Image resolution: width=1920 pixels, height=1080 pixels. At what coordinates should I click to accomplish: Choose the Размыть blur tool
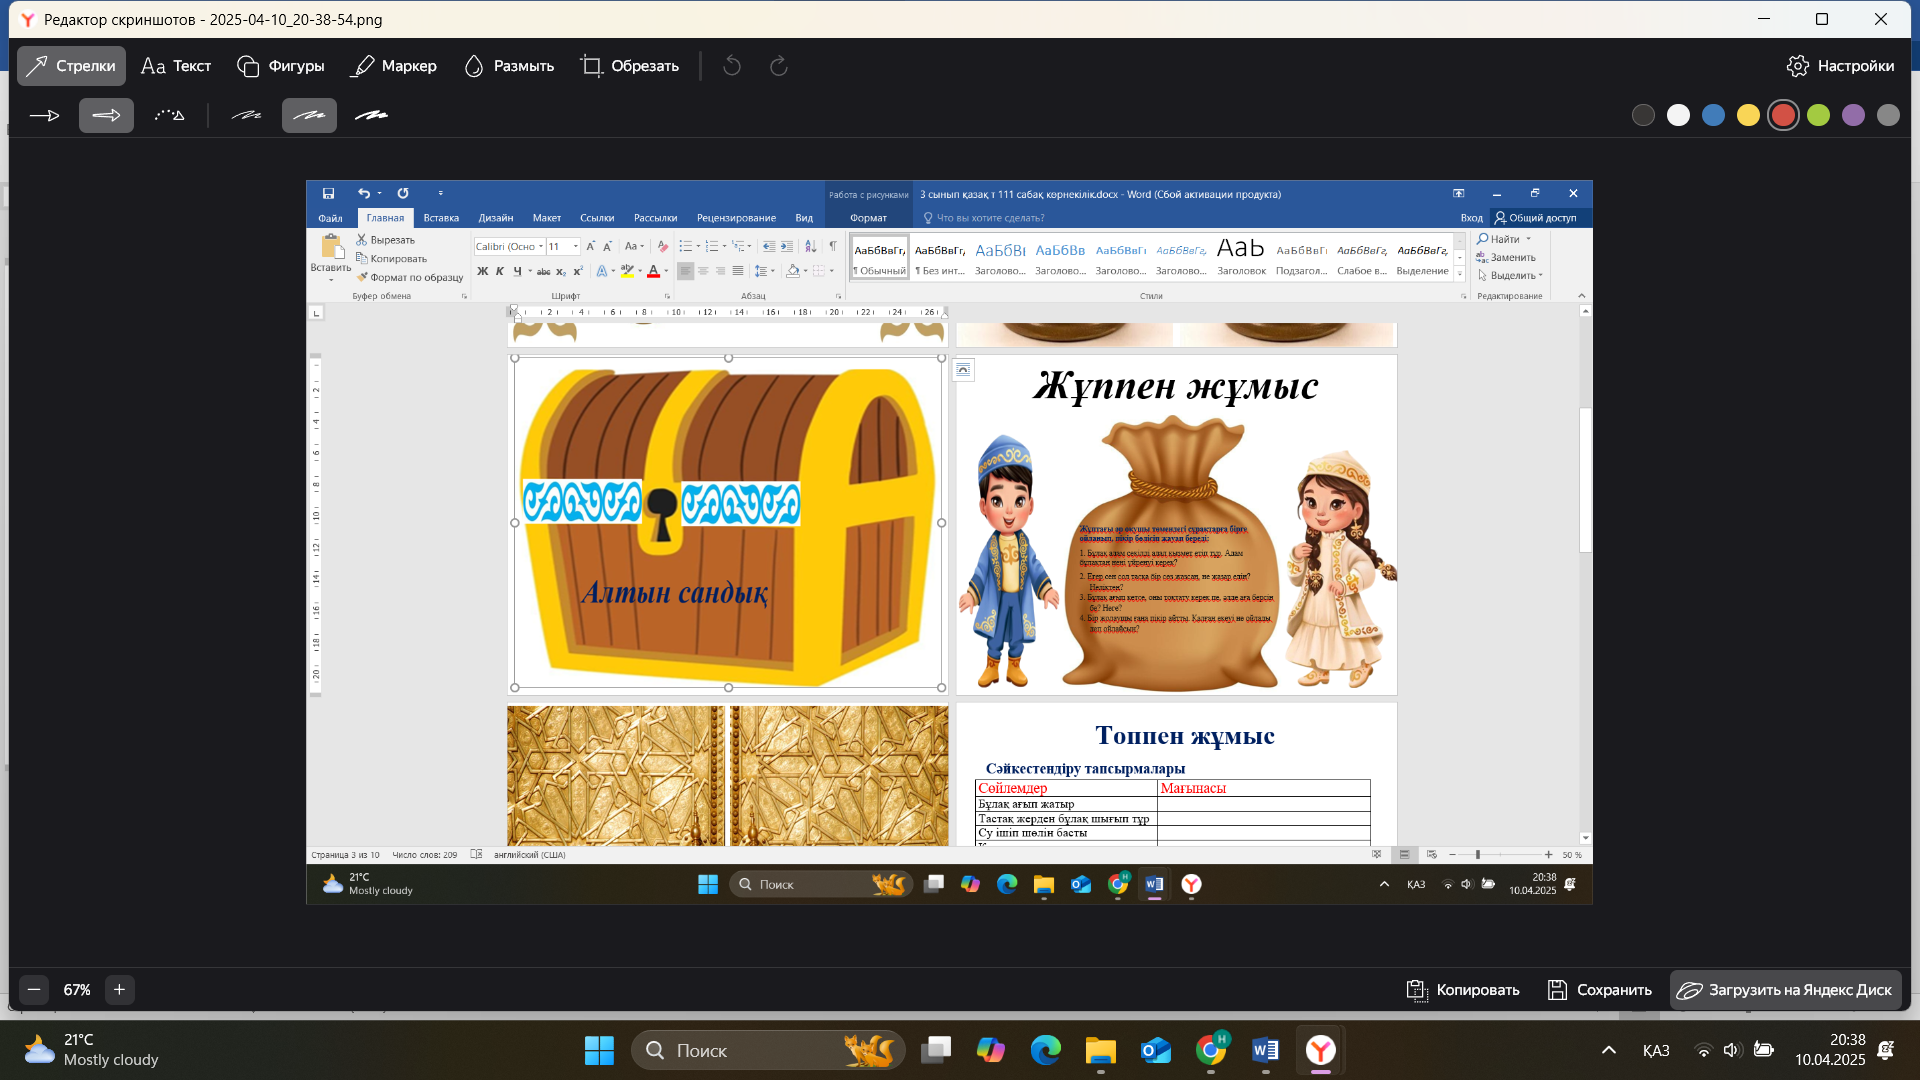[509, 66]
